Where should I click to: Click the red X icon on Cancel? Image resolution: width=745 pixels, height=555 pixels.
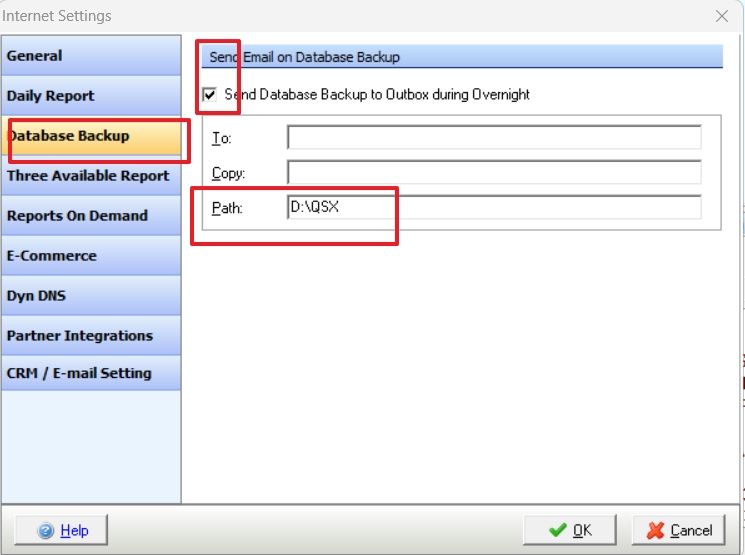tap(656, 530)
